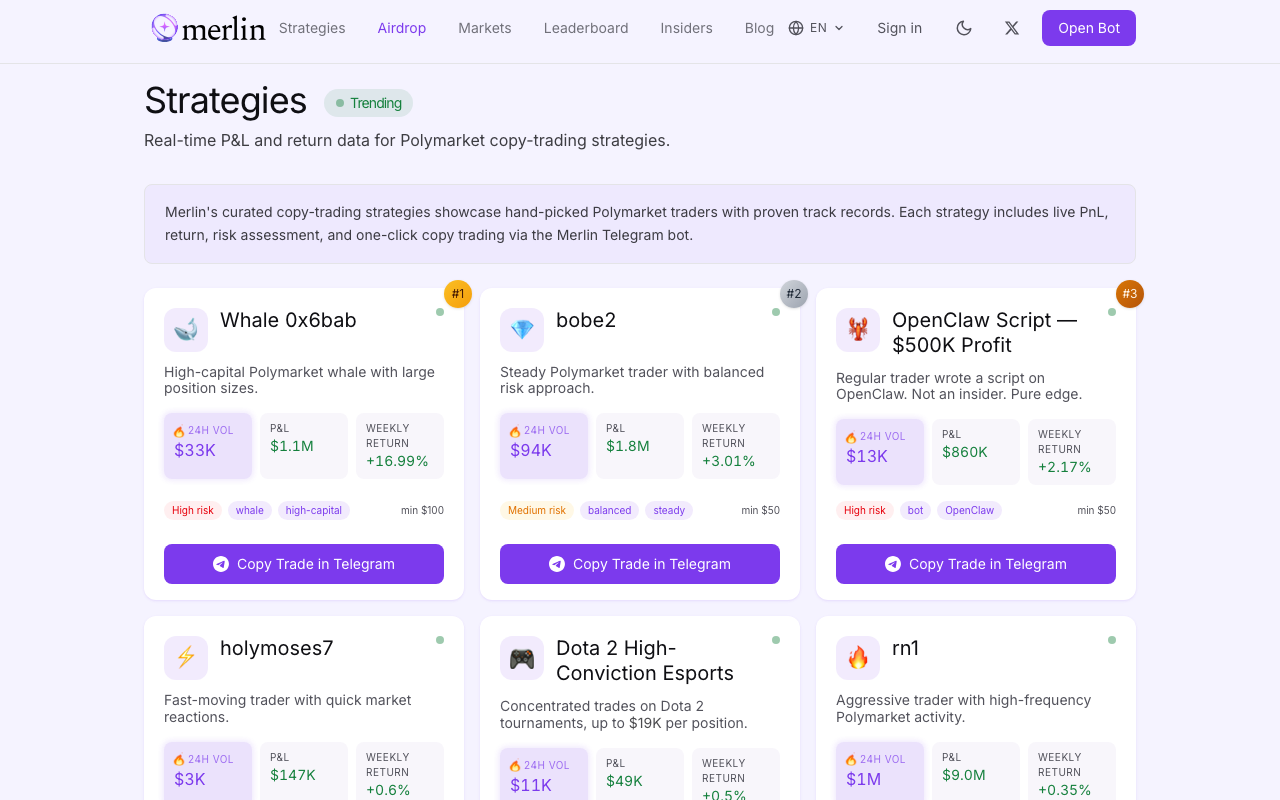Image resolution: width=1280 pixels, height=800 pixels.
Task: Click the #2 rank badge
Action: 794,294
